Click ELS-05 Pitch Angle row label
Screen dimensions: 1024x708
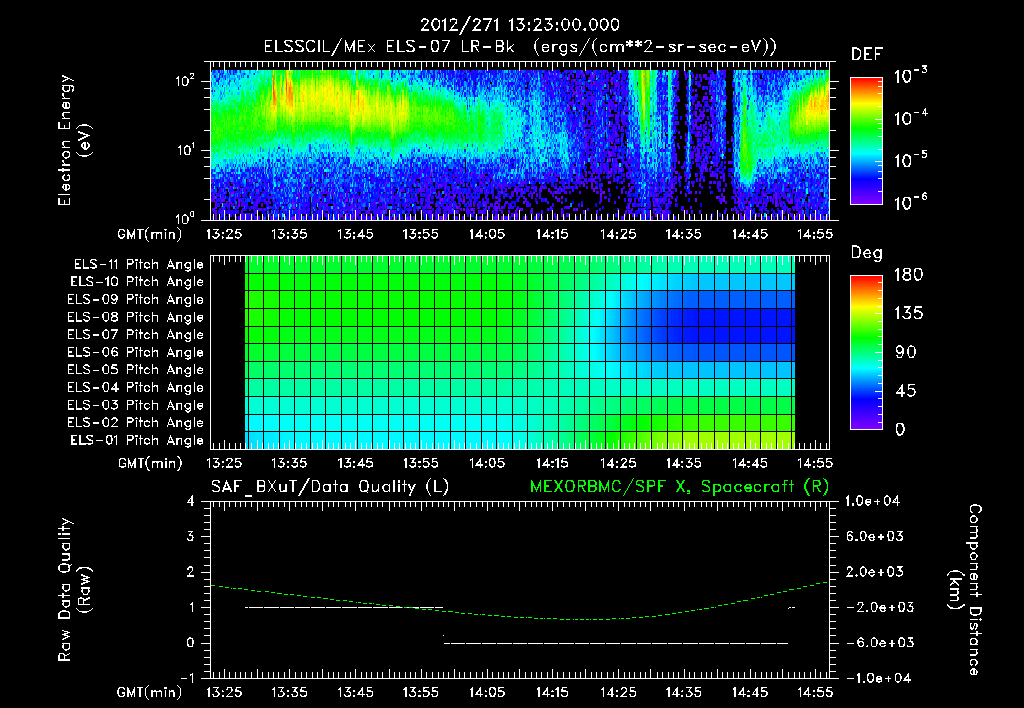[x=135, y=370]
